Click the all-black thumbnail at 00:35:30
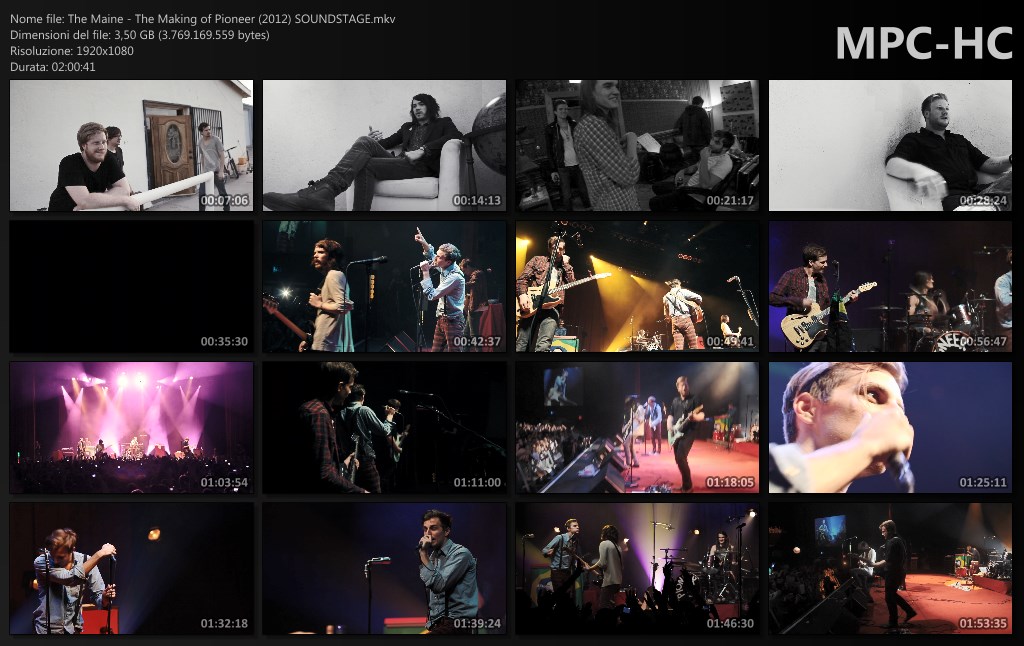 point(131,287)
